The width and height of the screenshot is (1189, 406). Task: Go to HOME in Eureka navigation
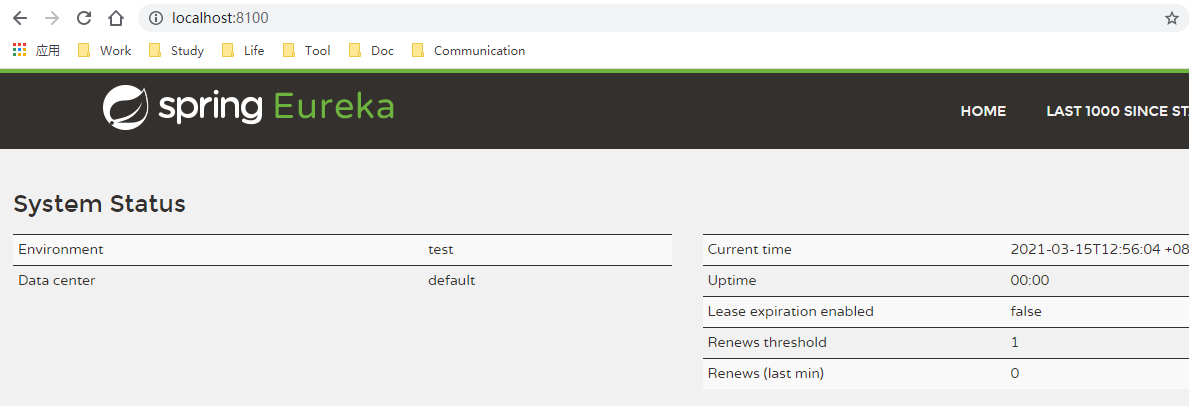click(983, 111)
